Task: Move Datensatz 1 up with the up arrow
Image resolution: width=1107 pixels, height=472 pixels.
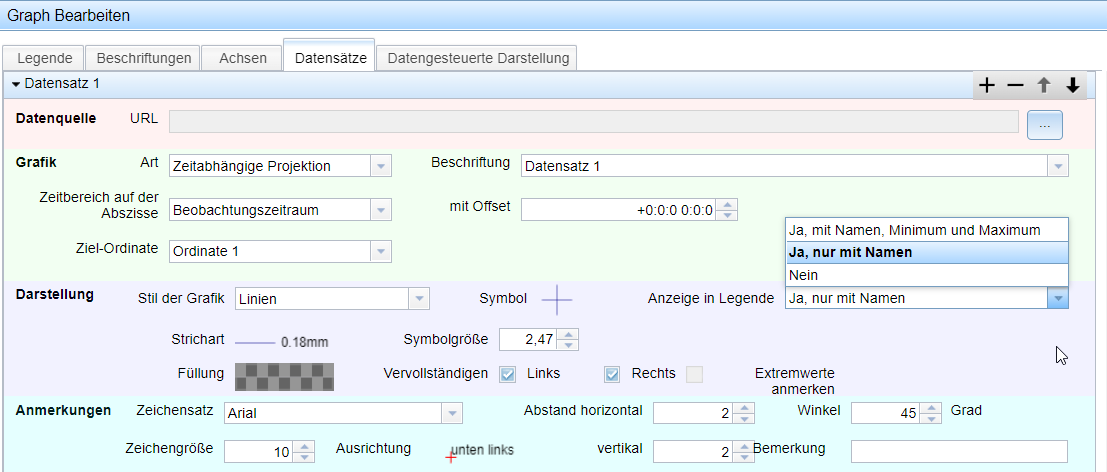Action: coord(1043,85)
